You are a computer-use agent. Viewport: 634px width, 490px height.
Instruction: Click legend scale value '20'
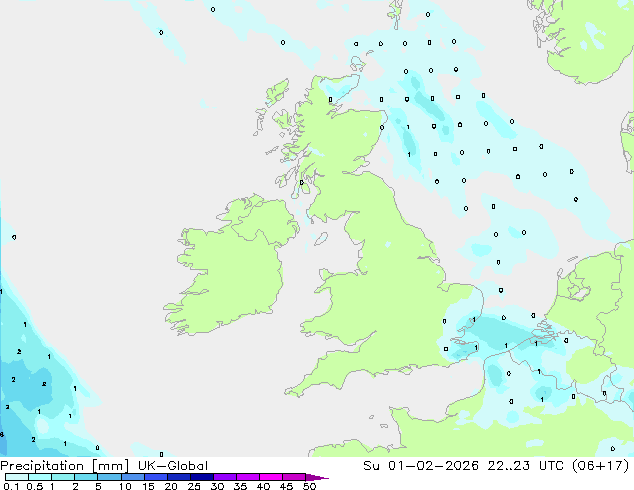pyautogui.click(x=171, y=486)
